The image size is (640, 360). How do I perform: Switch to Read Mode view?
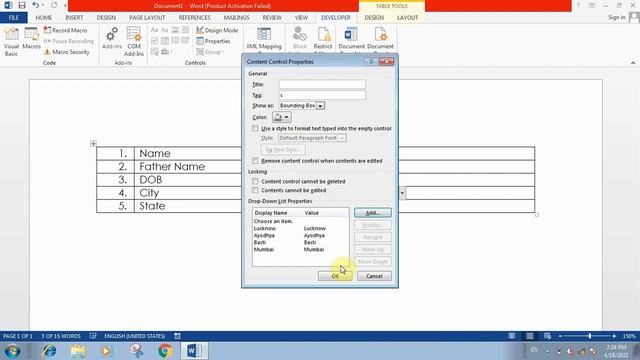[512, 336]
